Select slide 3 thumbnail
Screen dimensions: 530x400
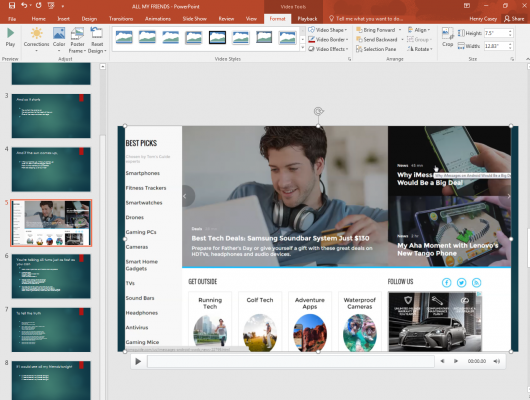tap(51, 116)
